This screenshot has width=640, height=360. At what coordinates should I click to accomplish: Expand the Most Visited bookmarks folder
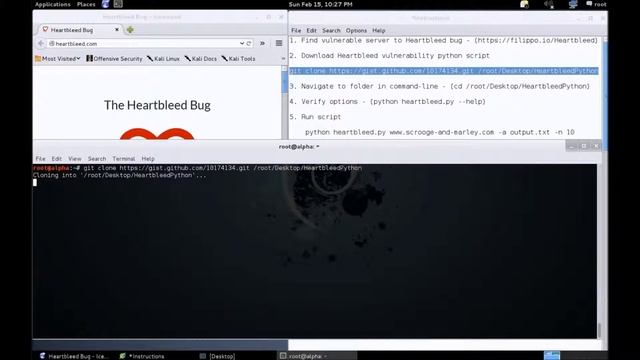pyautogui.click(x=58, y=59)
